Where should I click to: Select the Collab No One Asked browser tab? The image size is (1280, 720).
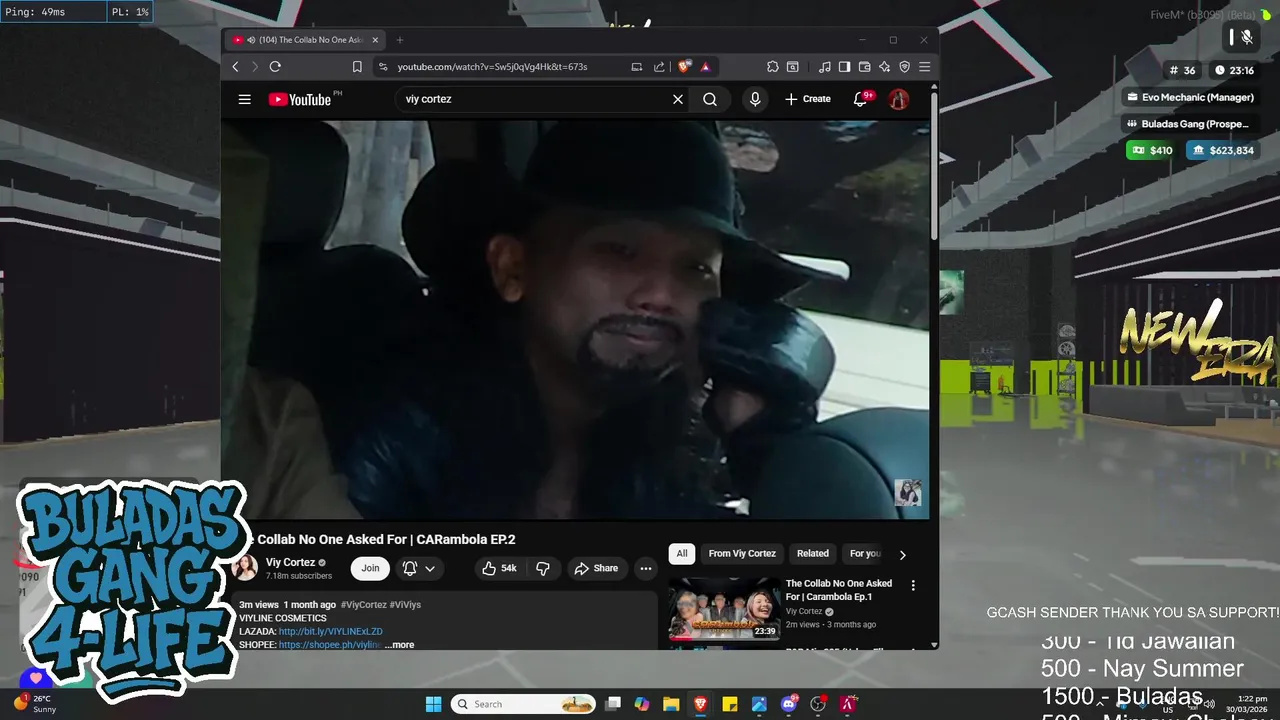pyautogui.click(x=305, y=40)
